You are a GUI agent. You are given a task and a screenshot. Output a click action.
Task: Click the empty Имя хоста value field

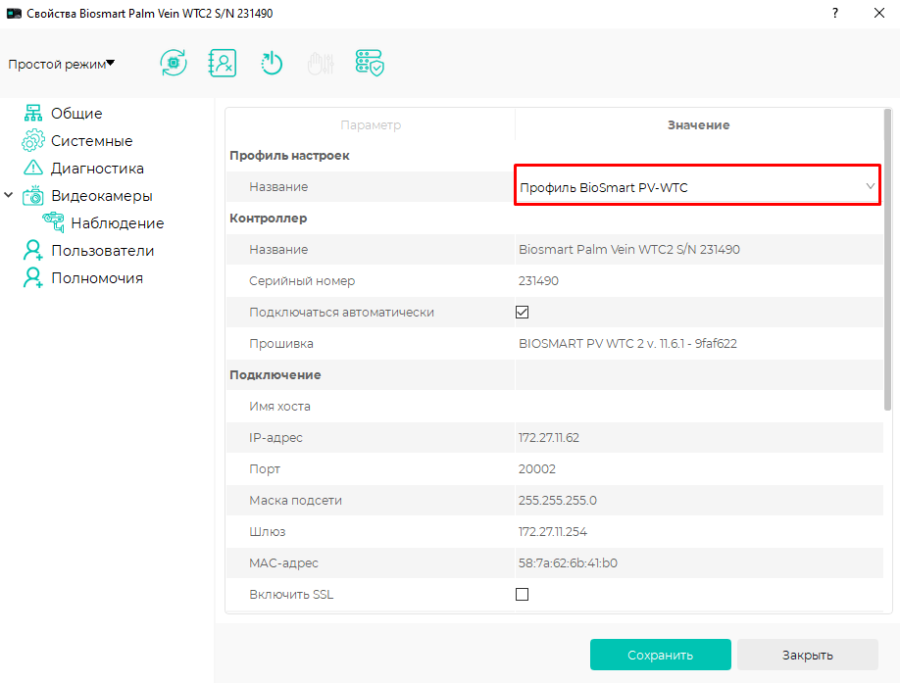tap(699, 406)
